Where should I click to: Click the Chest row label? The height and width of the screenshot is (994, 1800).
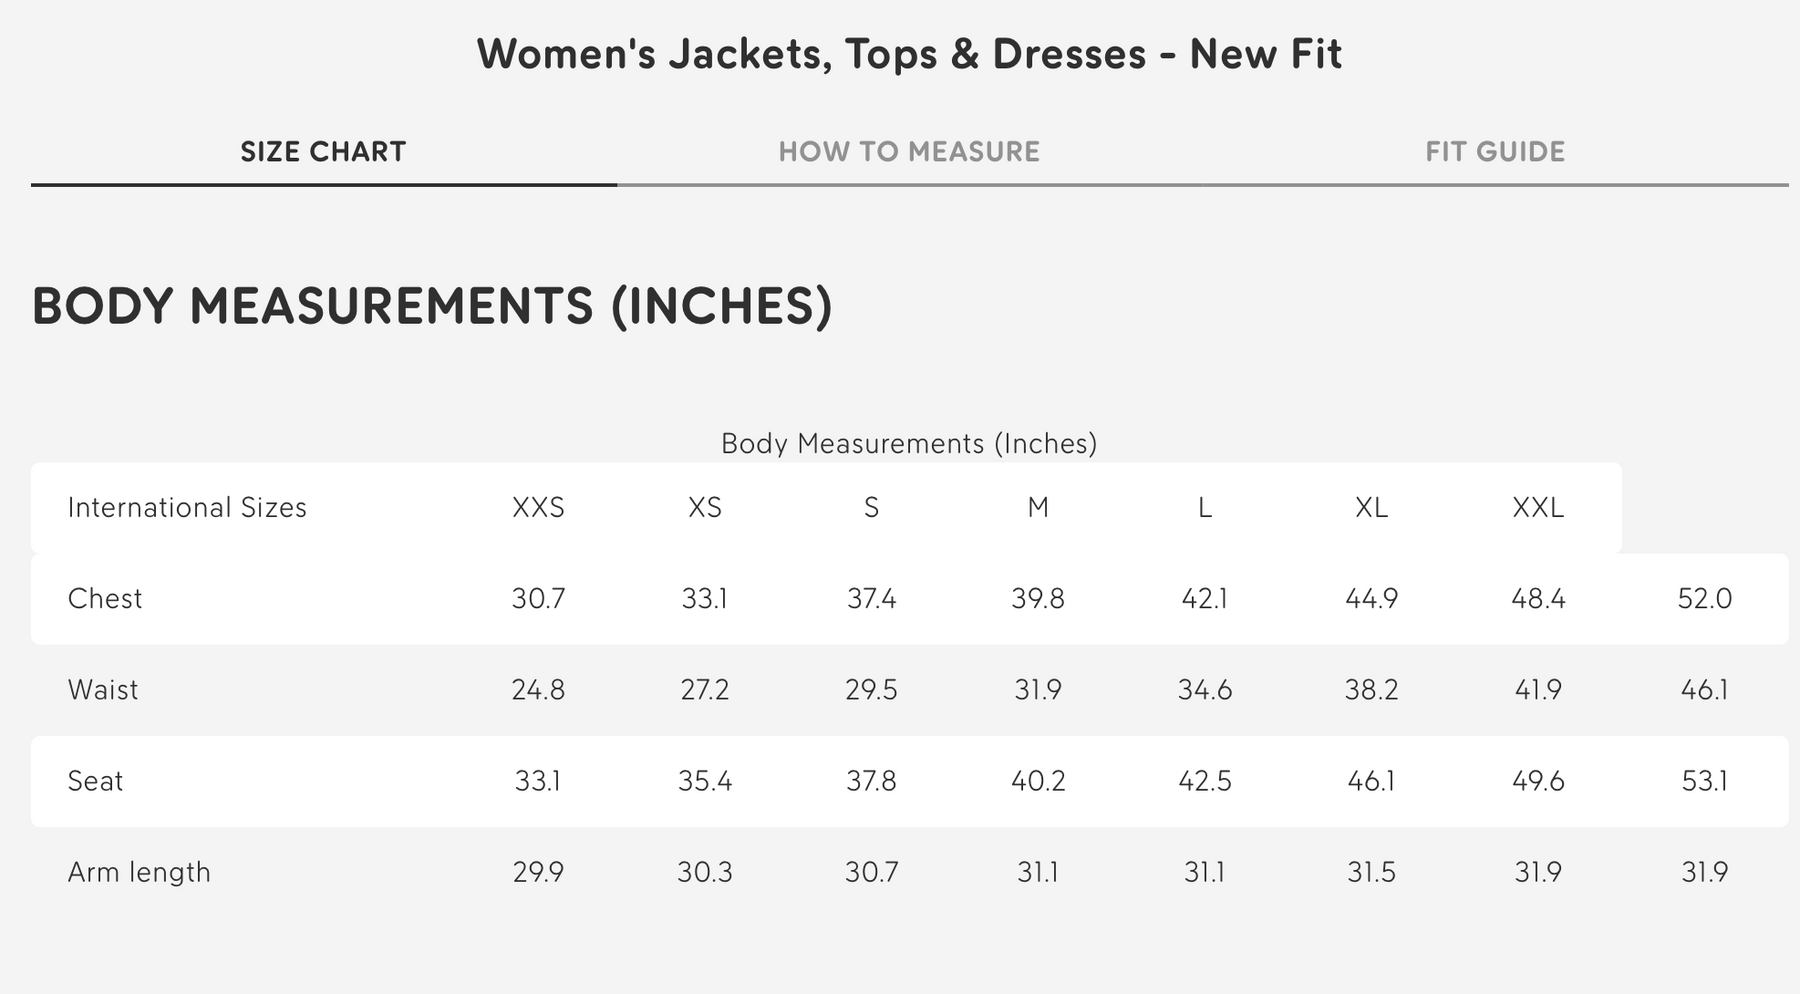pos(105,599)
